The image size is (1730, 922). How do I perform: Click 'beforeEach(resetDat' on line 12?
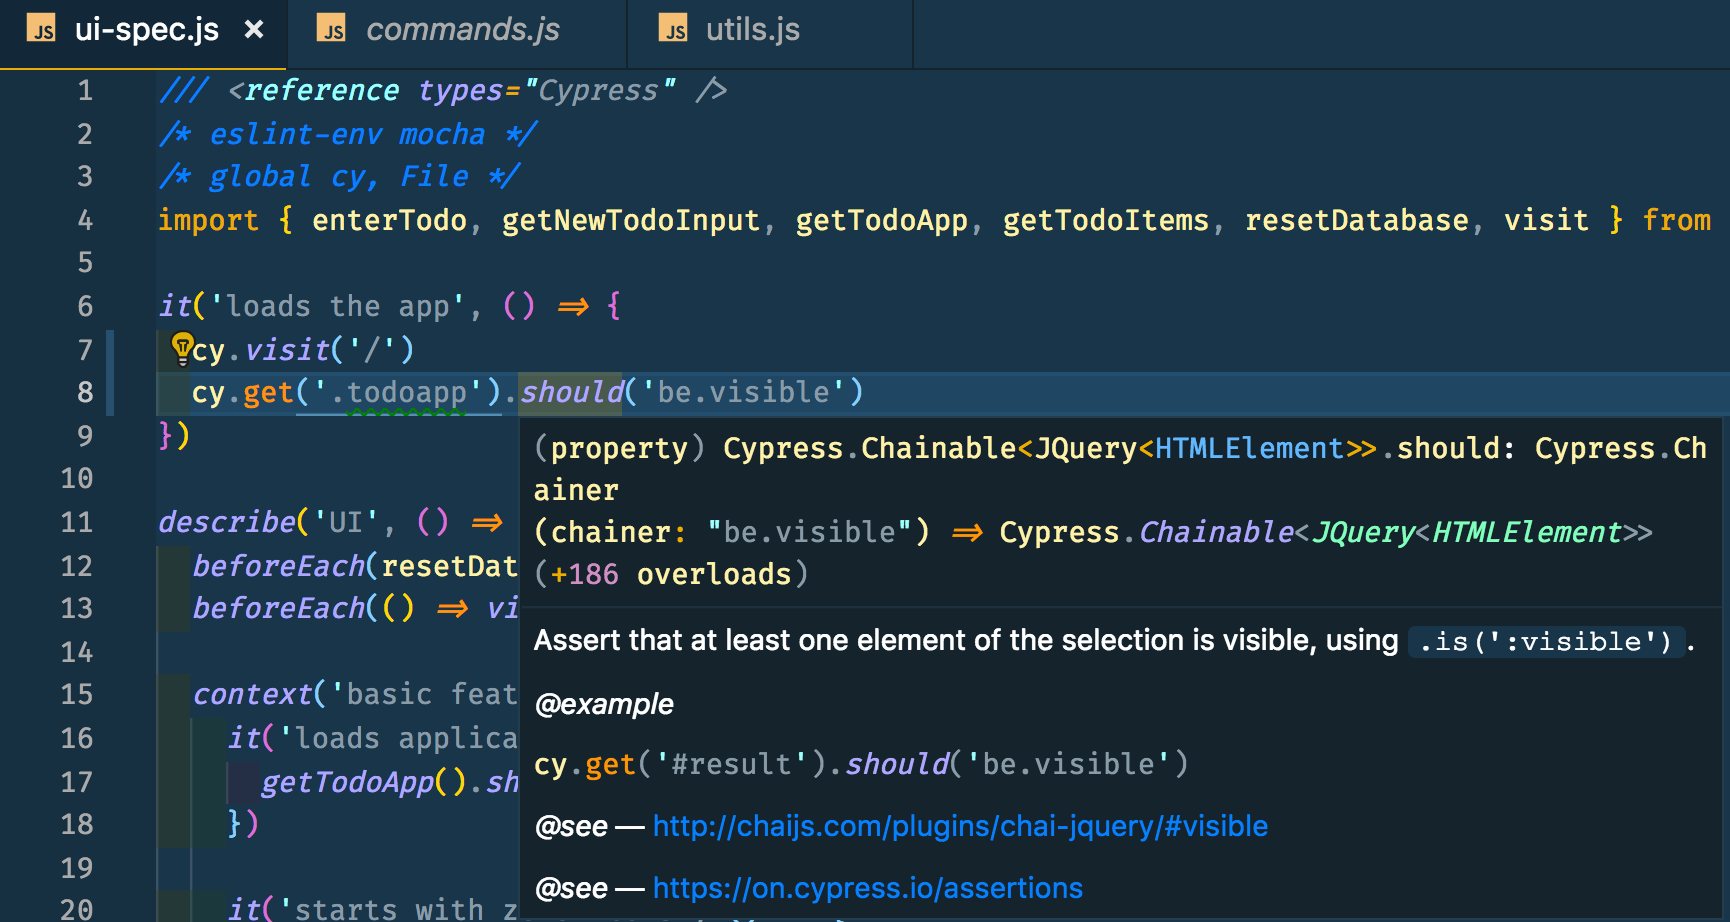(355, 566)
